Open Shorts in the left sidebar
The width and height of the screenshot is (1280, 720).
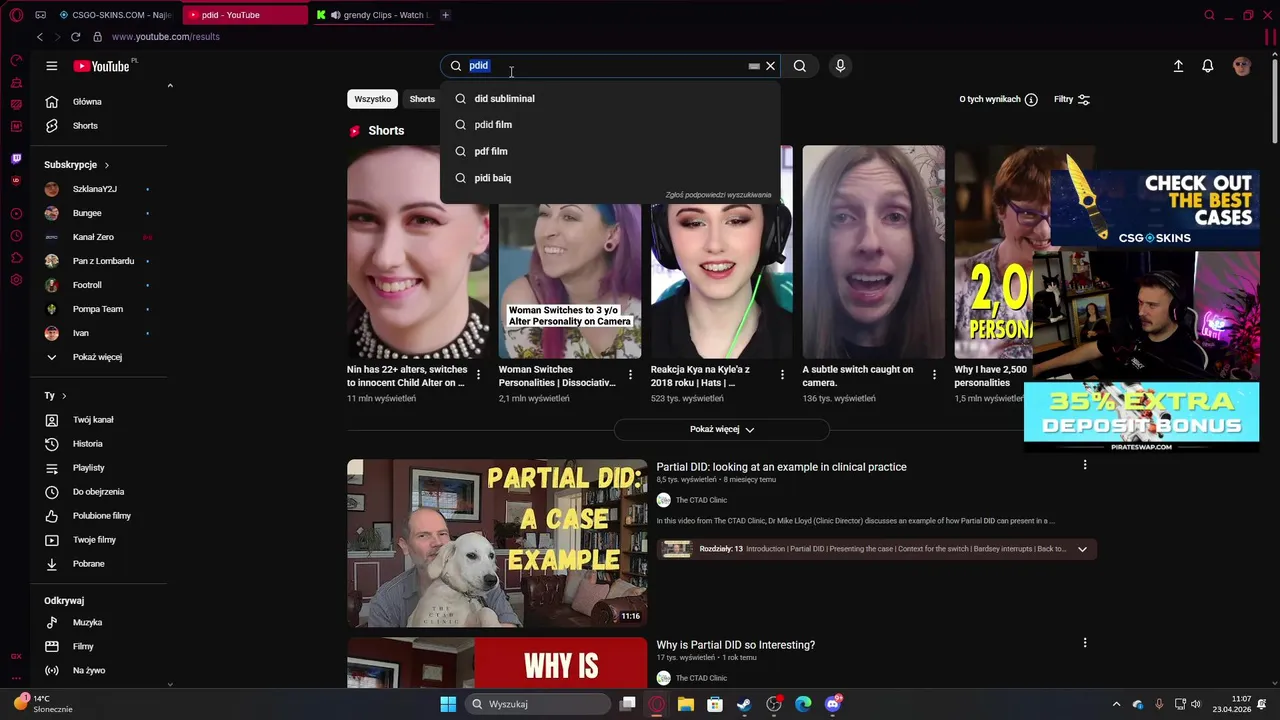(x=100, y=126)
